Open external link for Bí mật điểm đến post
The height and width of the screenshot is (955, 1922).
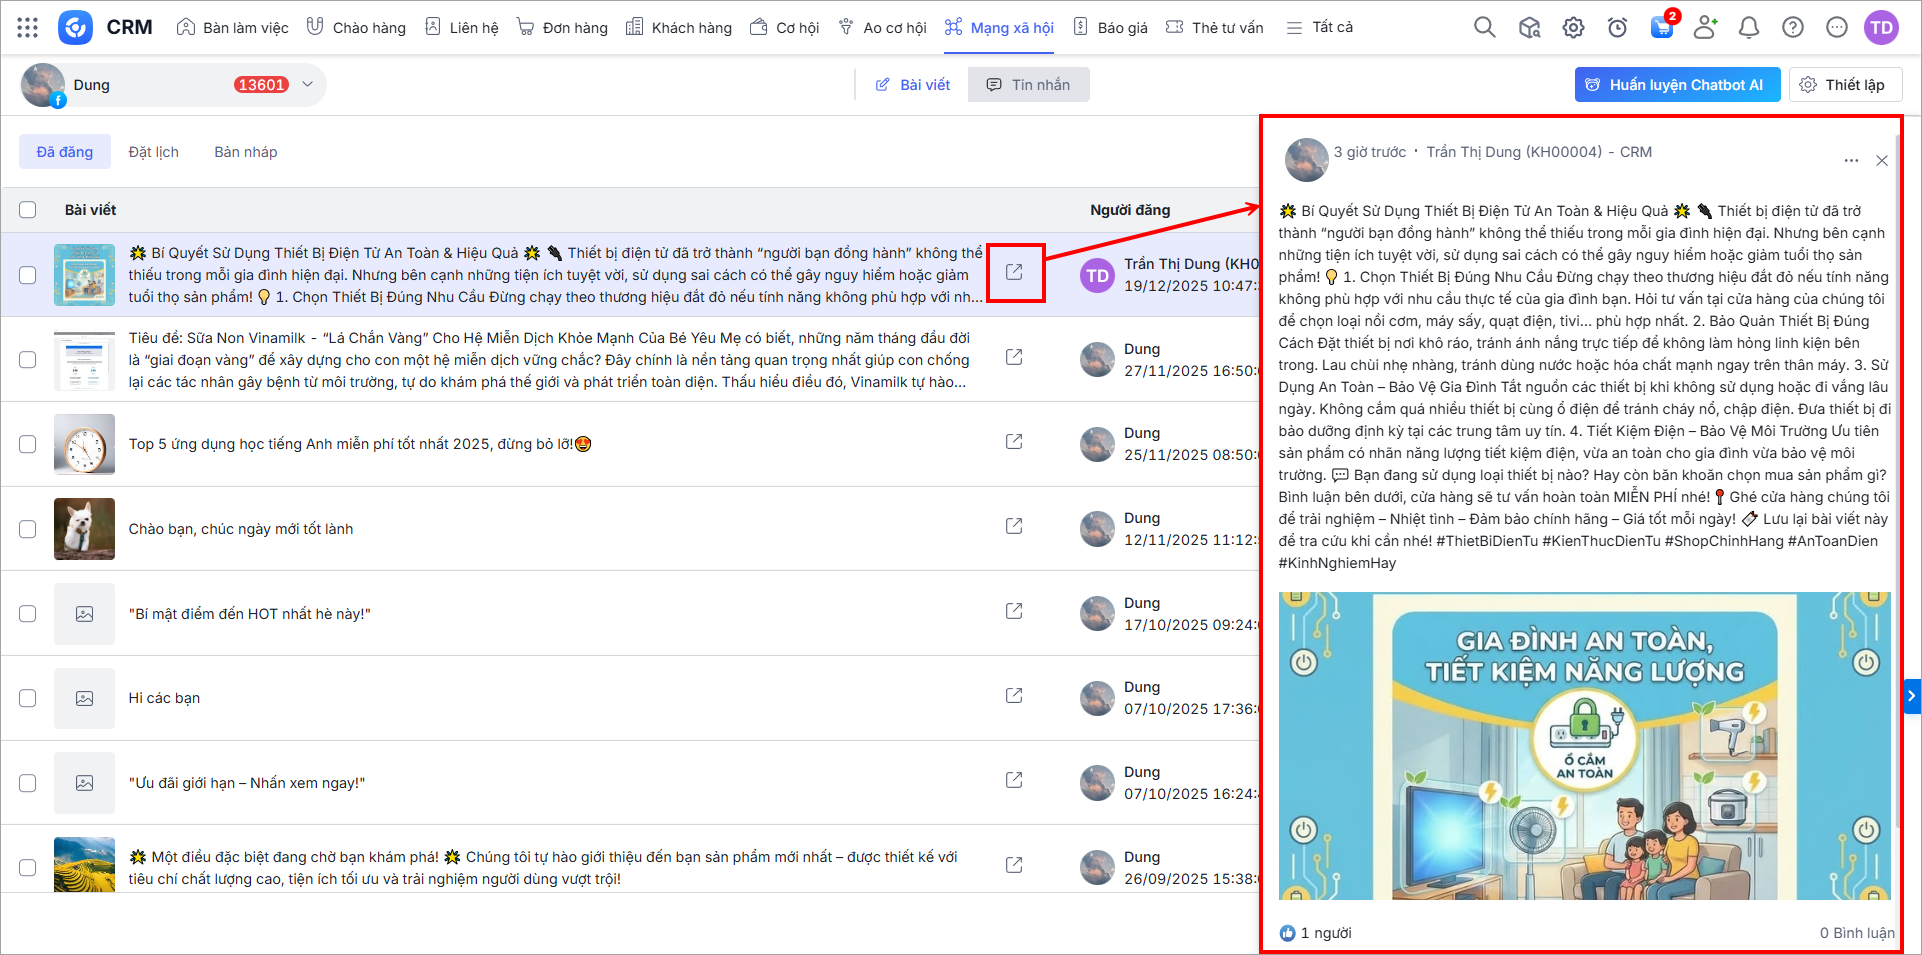click(1014, 611)
